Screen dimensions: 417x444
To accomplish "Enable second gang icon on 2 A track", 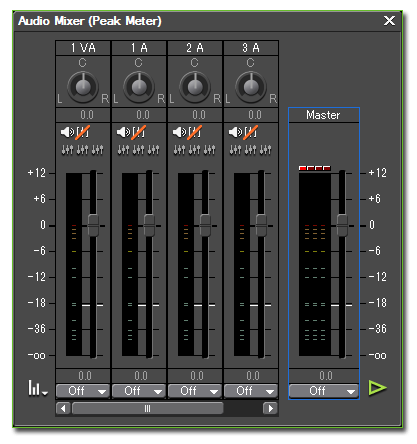I will (194, 150).
